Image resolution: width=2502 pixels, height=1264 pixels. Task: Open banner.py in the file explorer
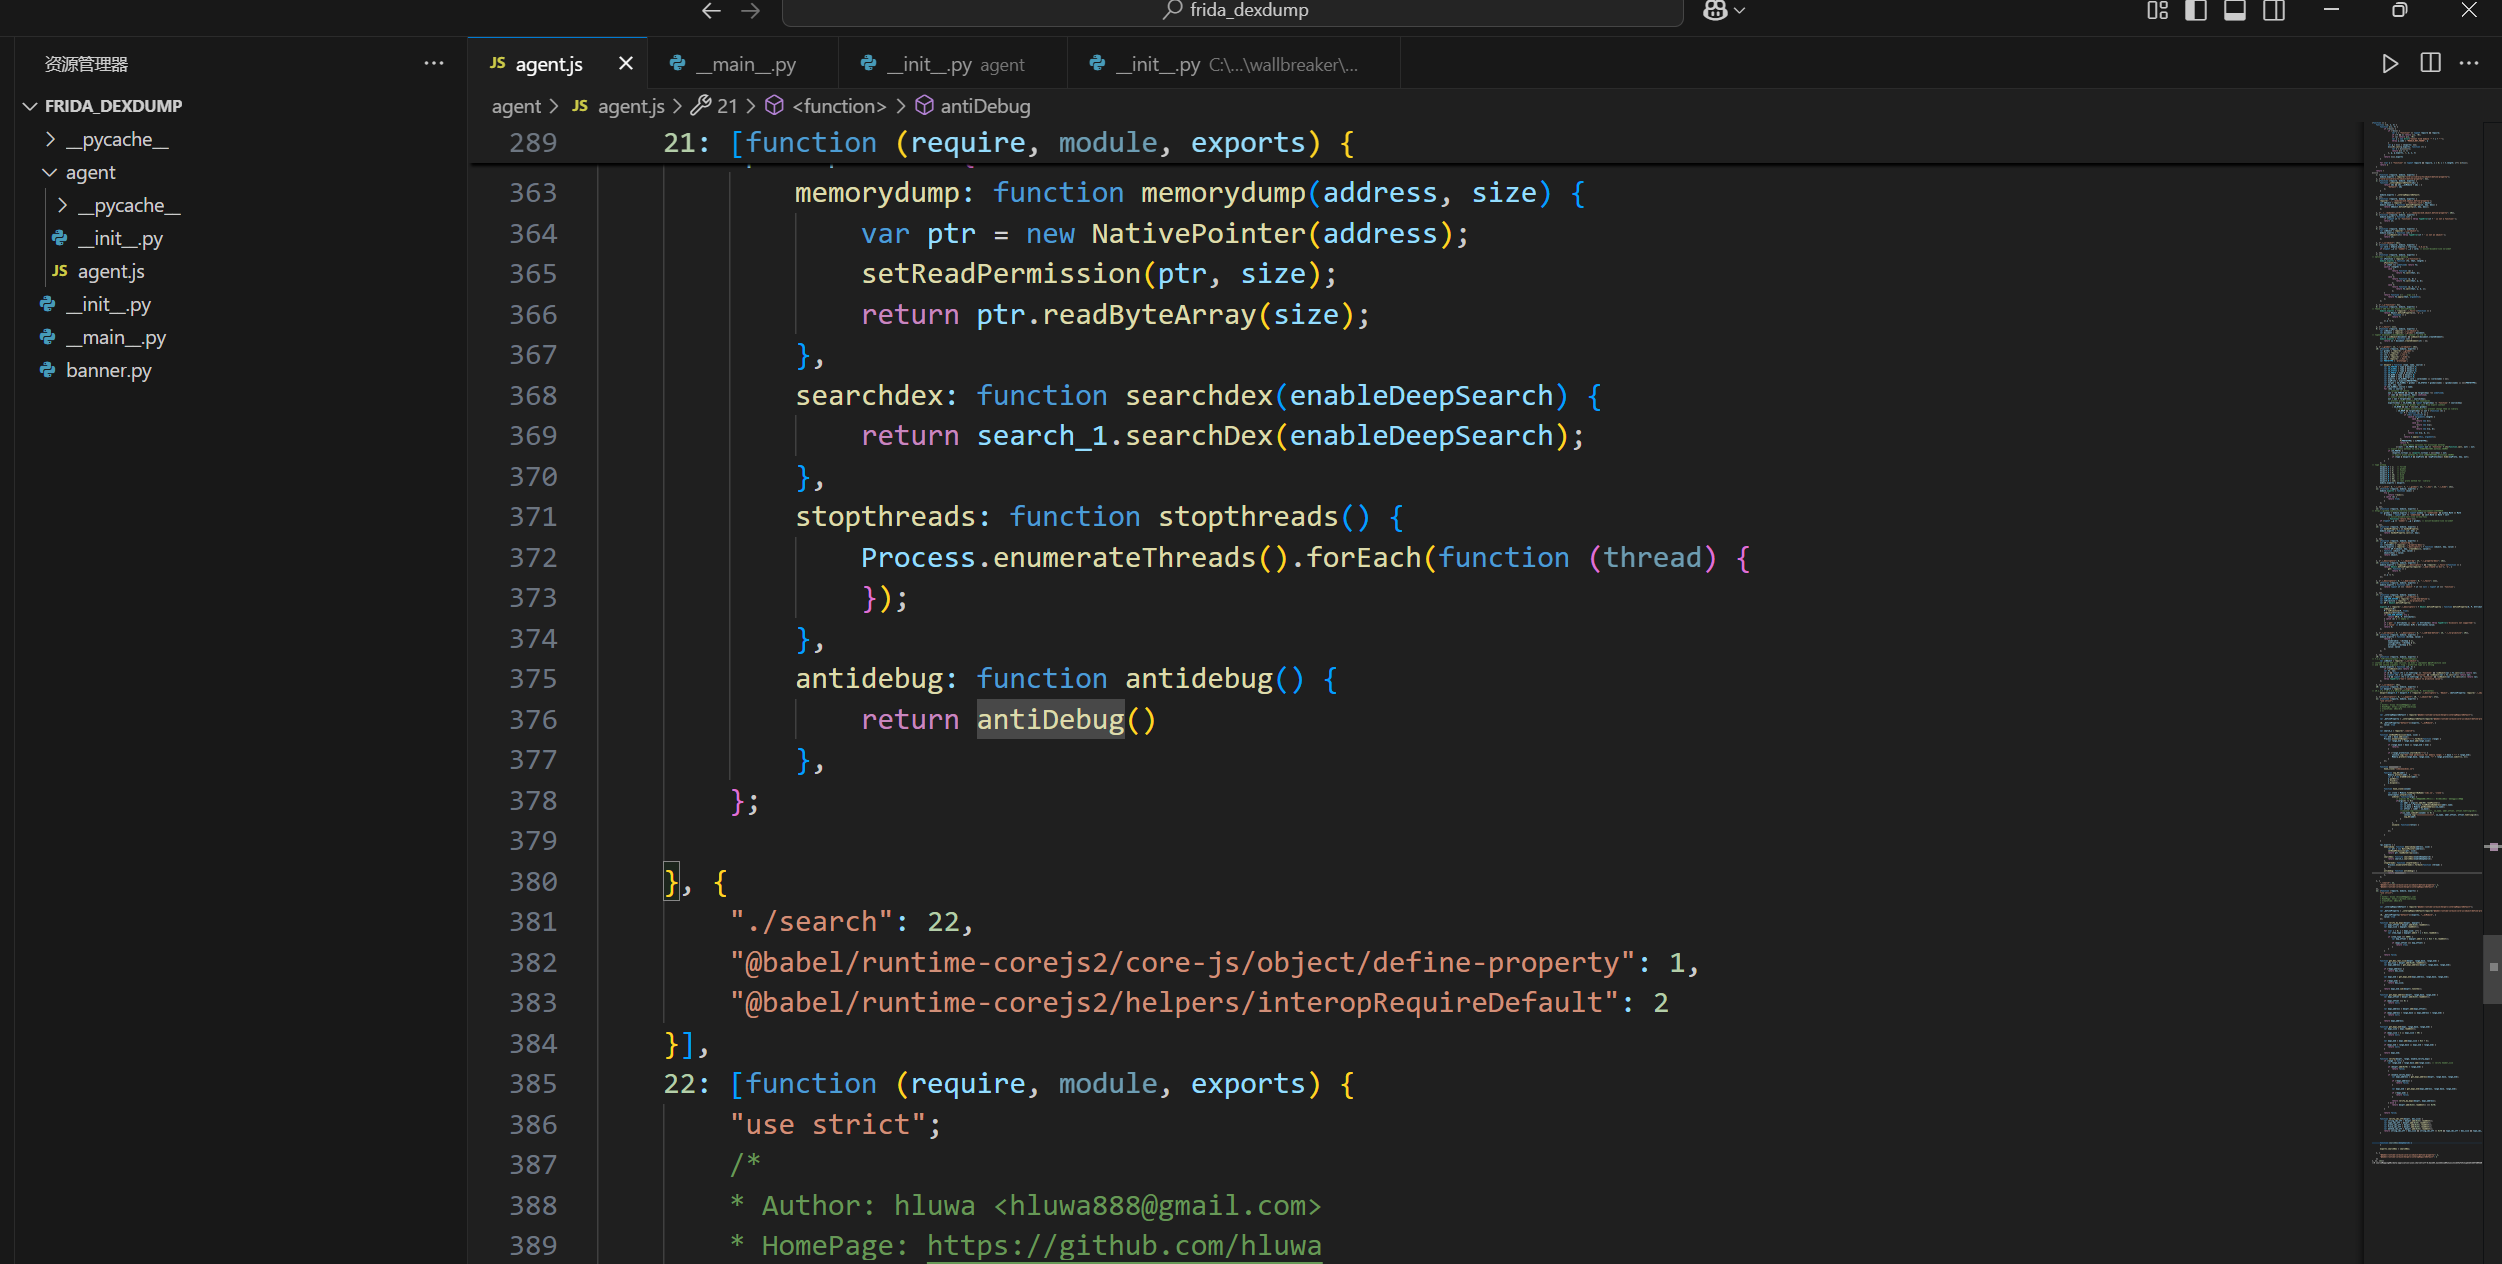(108, 371)
